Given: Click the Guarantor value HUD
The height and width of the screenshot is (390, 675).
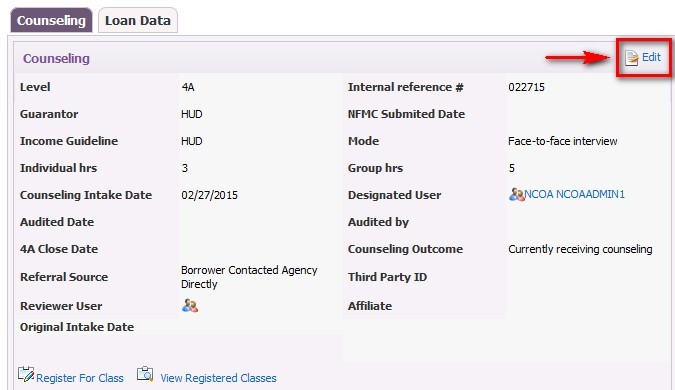Looking at the screenshot, I should click(x=192, y=114).
